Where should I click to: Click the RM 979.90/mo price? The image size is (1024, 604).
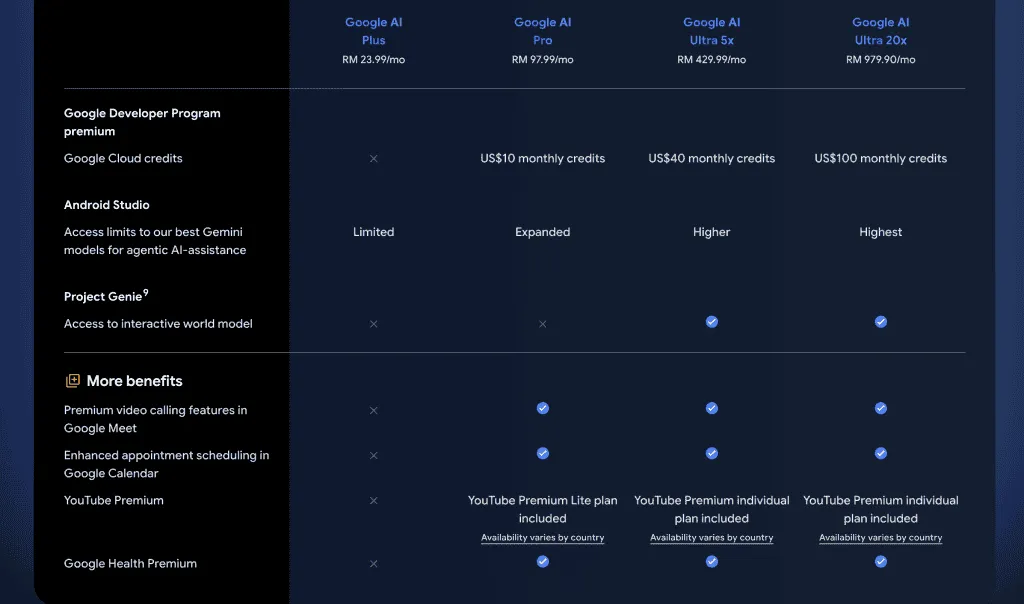pos(881,59)
